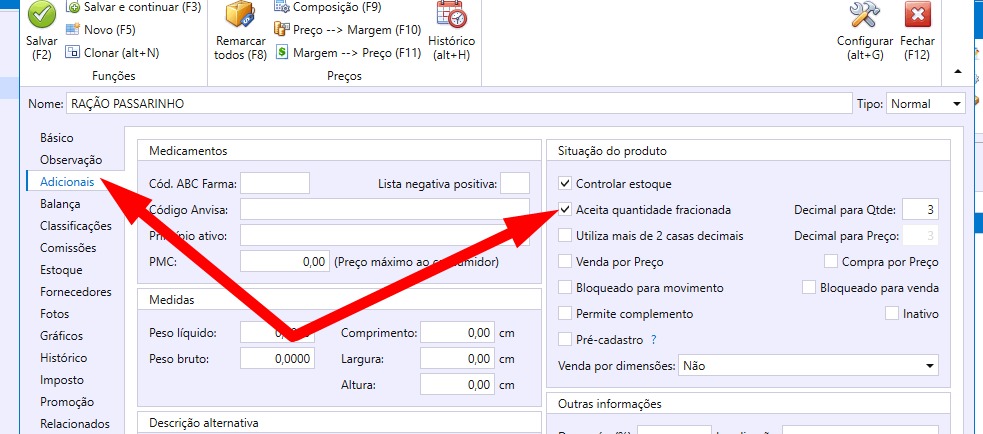Open Histórico (alt+H) calendar icon
This screenshot has width=983, height=434.
[451, 16]
